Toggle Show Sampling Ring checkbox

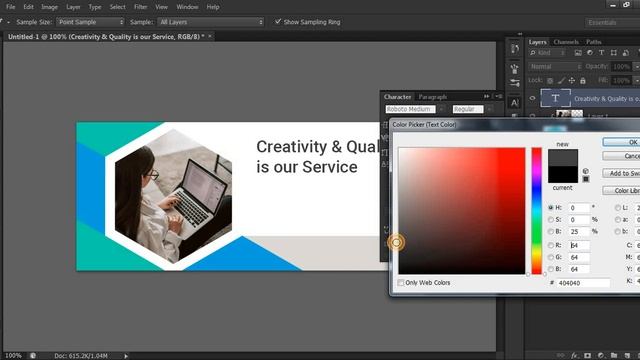[x=278, y=21]
